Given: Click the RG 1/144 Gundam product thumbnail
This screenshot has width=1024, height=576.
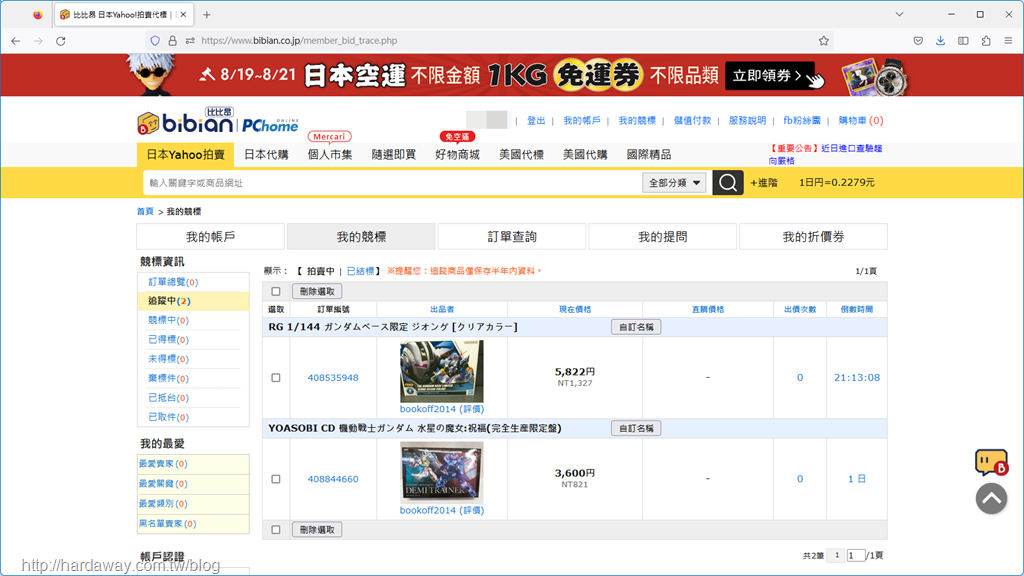Looking at the screenshot, I should 442,371.
